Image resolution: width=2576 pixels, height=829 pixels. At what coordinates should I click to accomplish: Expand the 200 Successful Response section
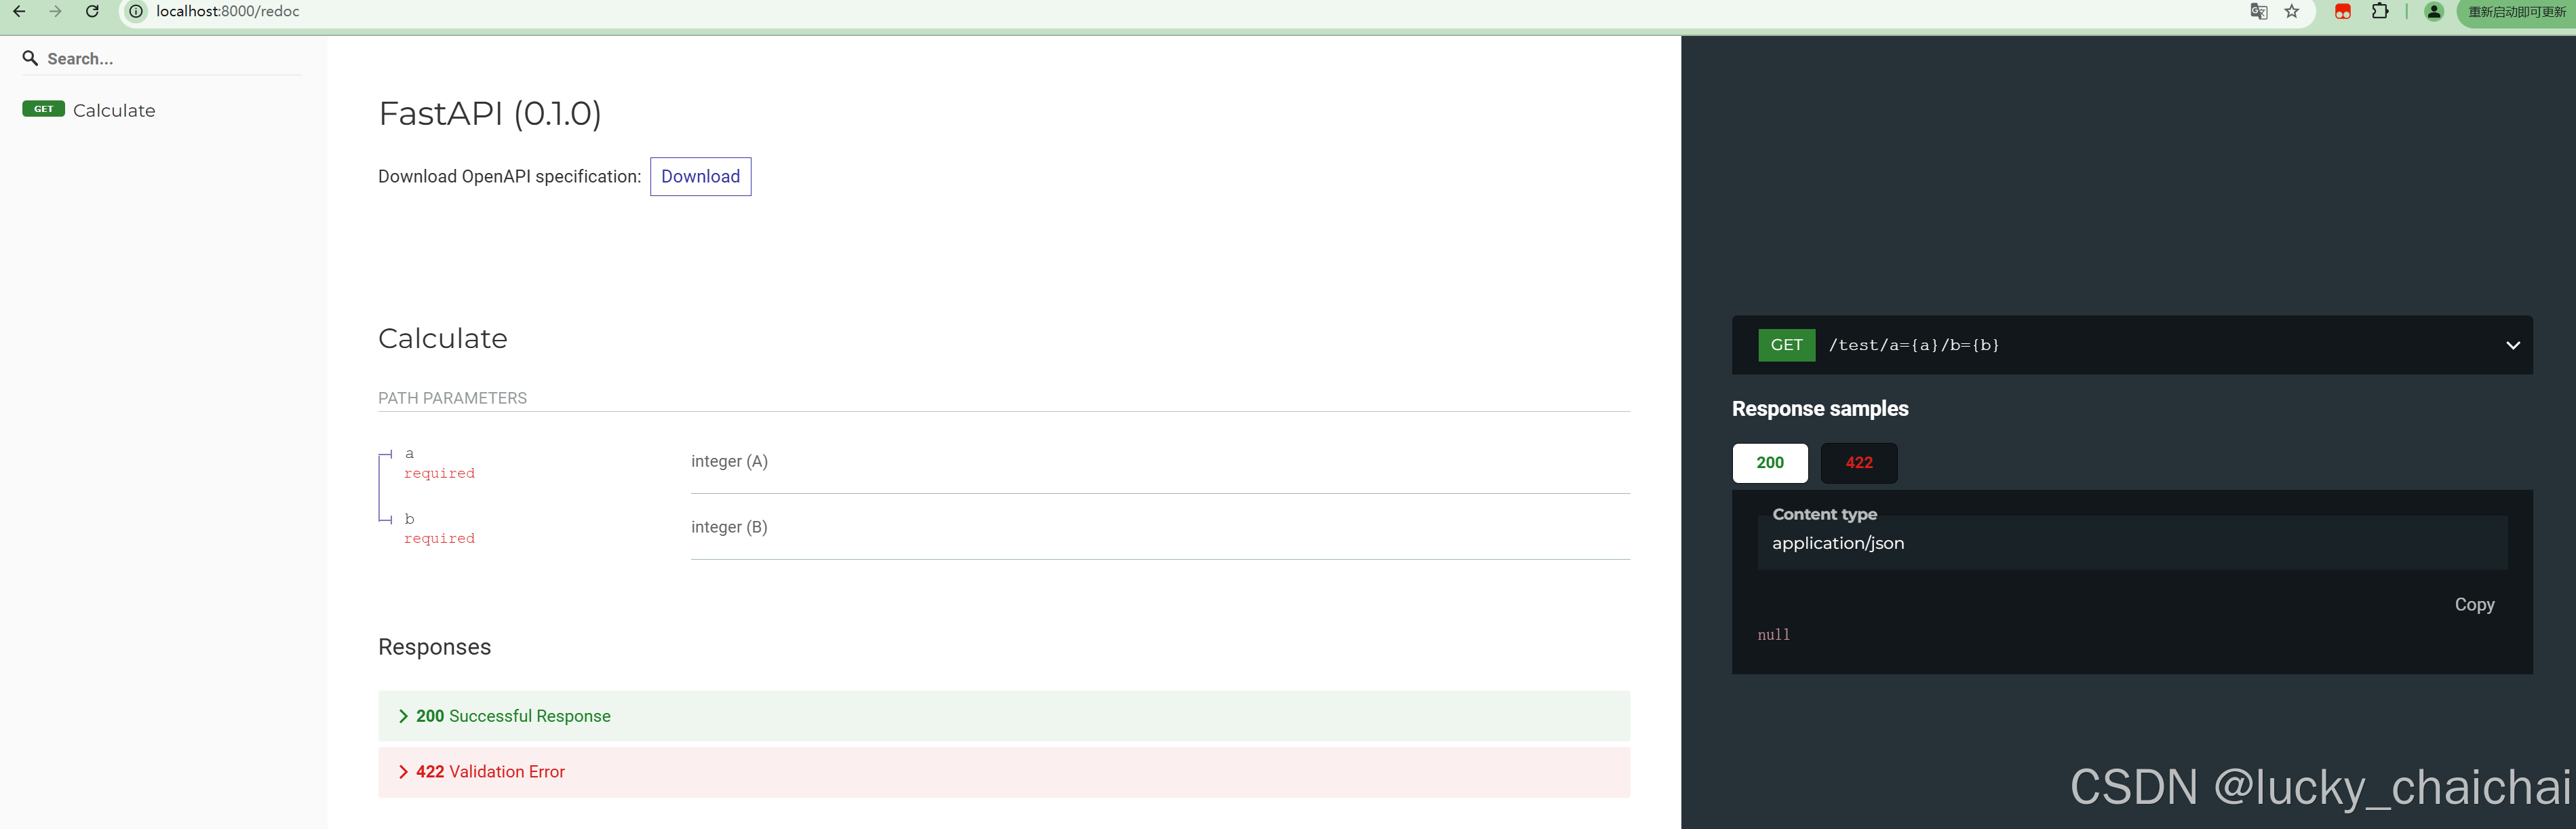(1004, 715)
